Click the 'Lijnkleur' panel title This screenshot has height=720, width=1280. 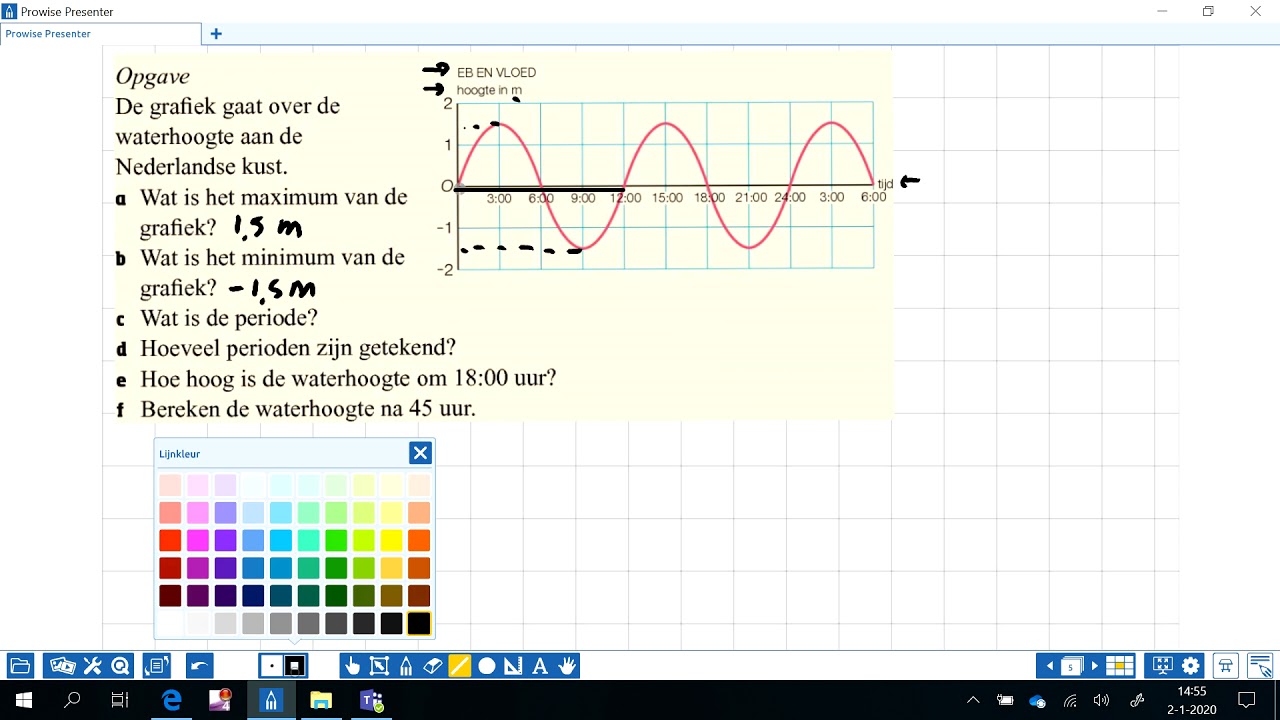click(180, 454)
